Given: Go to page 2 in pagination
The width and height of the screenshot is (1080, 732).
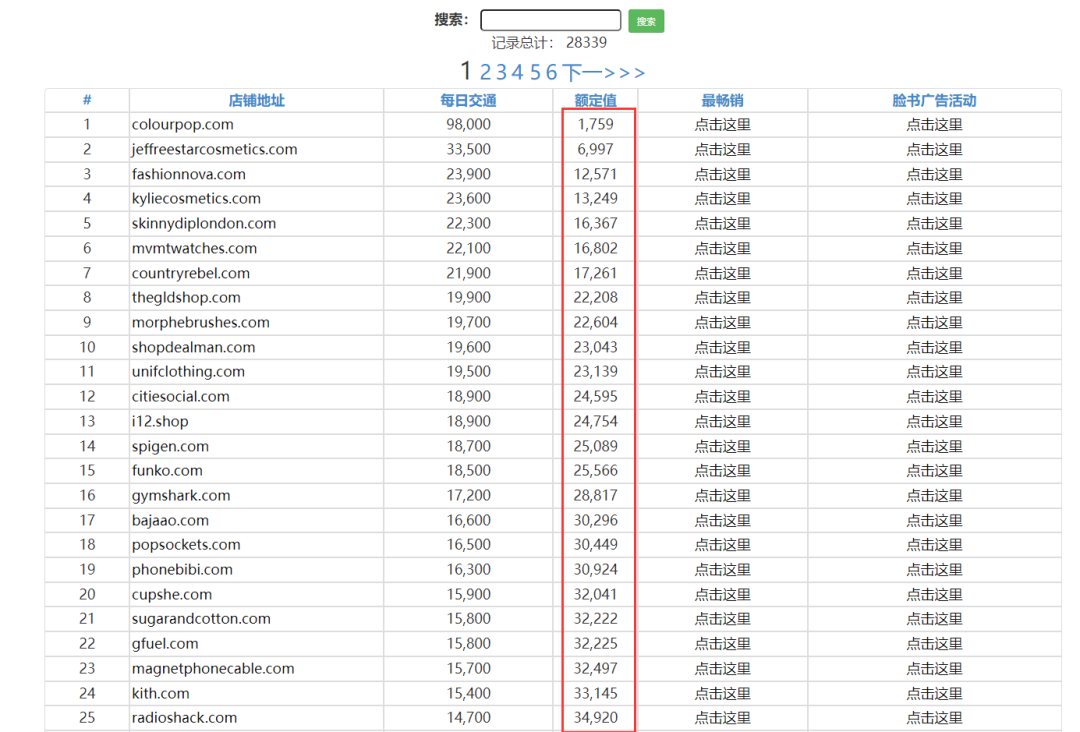Looking at the screenshot, I should pos(486,72).
